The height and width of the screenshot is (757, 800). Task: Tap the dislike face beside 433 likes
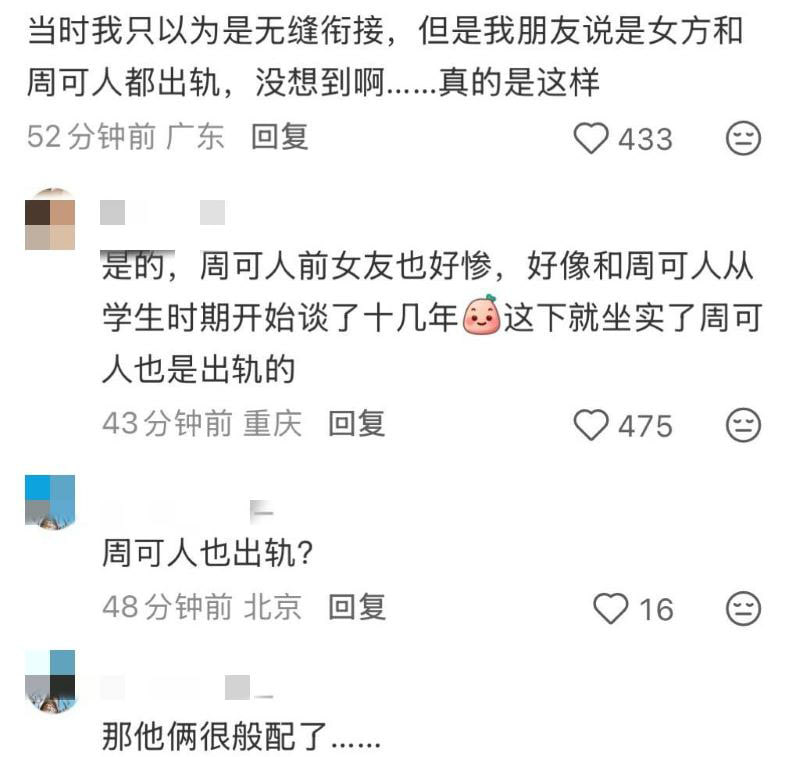[x=743, y=138]
